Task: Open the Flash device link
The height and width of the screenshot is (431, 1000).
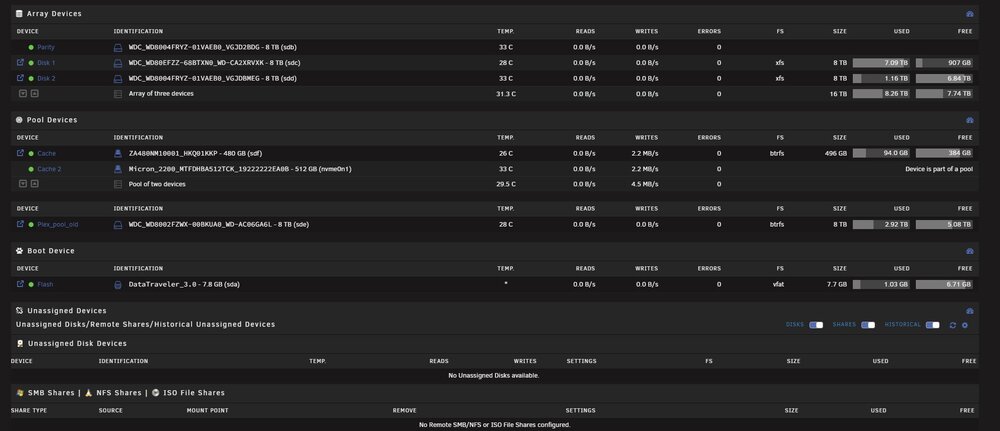Action: 45,284
